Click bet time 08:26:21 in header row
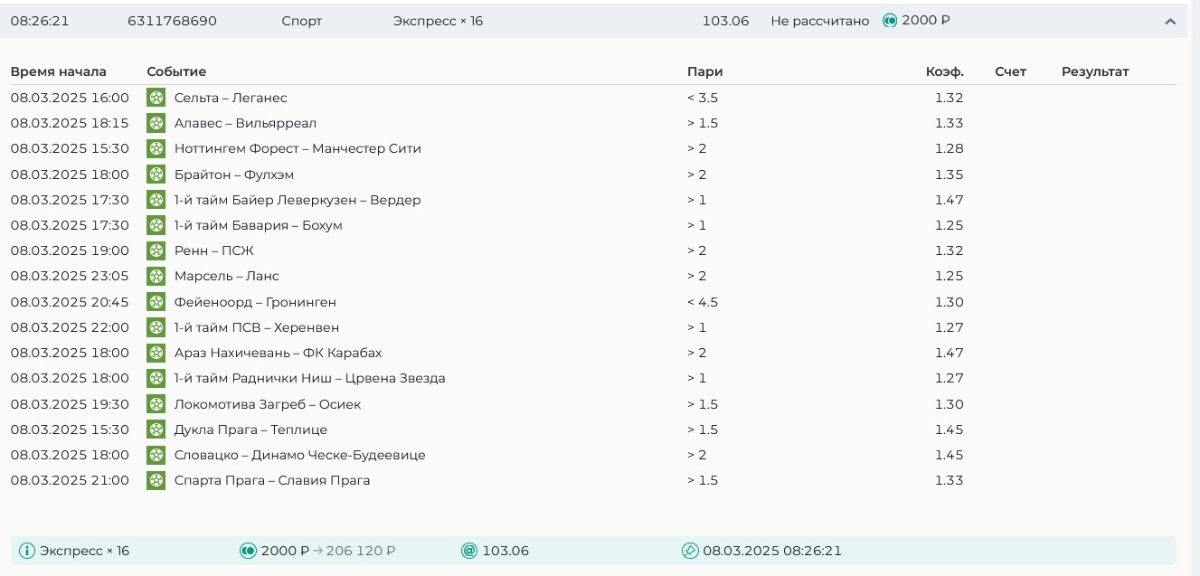1200x576 pixels. pos(39,21)
